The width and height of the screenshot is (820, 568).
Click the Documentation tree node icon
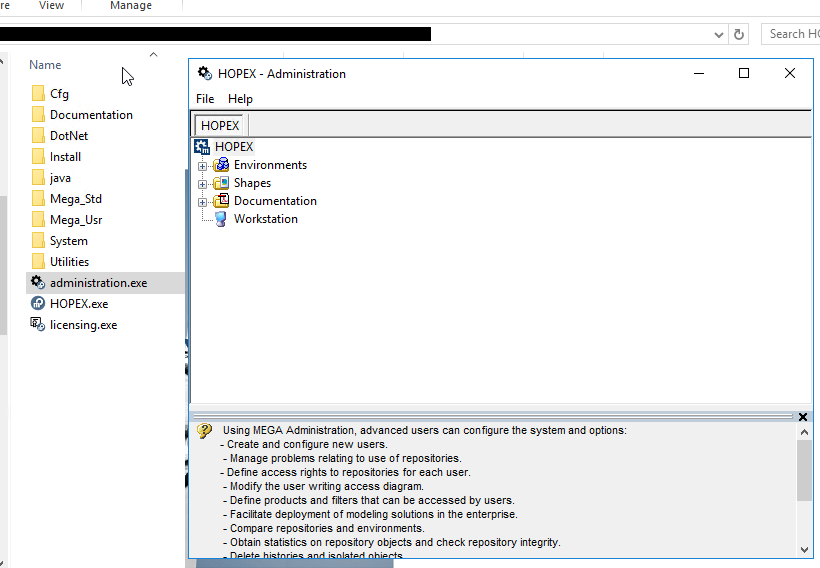point(221,201)
